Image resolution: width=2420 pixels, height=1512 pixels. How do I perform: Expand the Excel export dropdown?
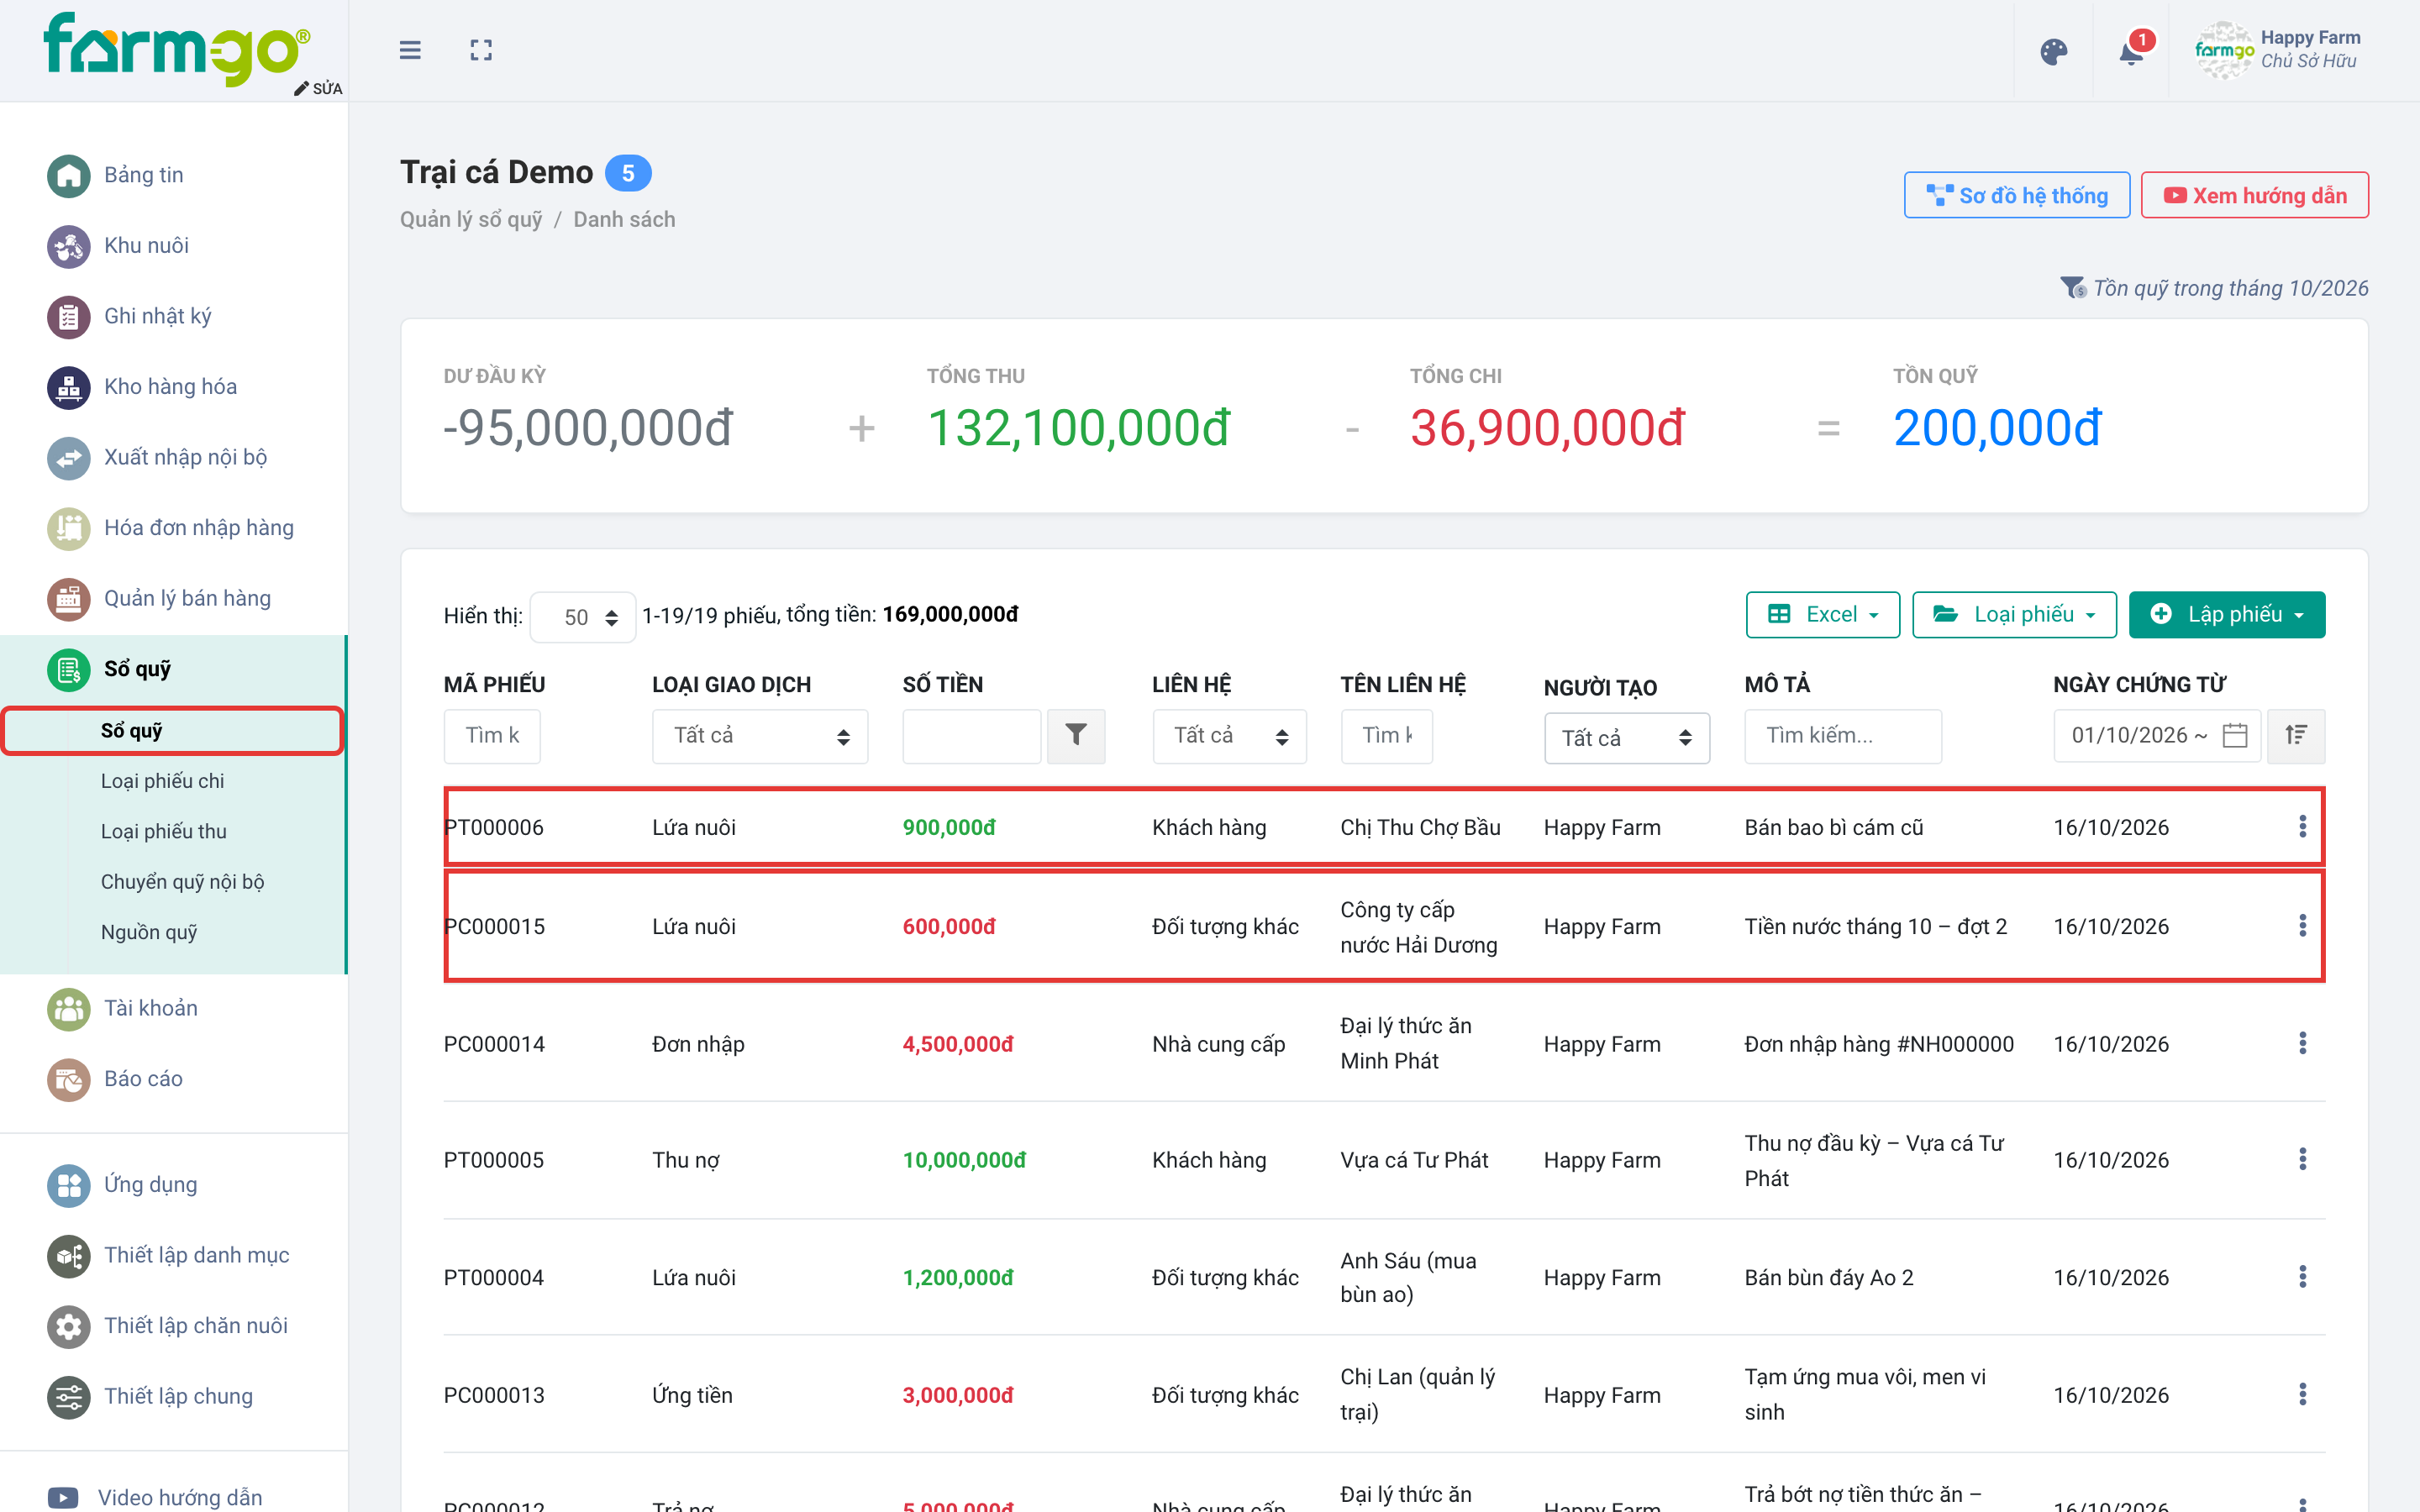[x=1822, y=615]
